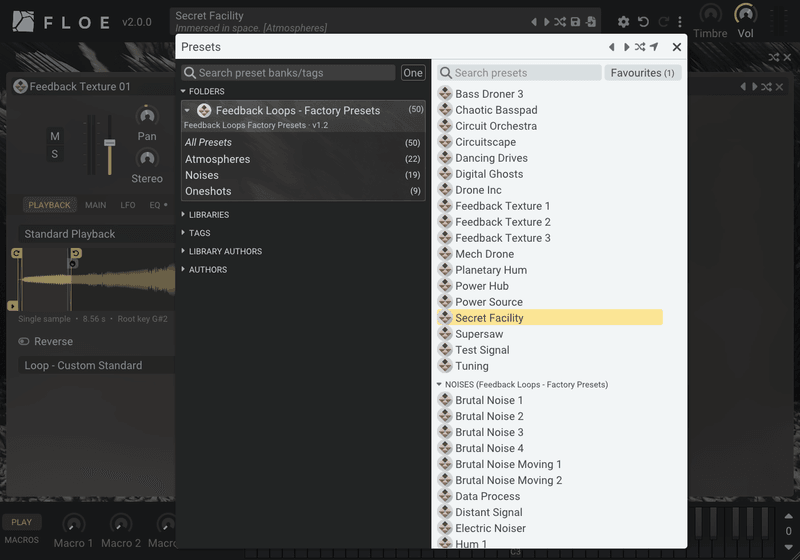
Task: Select the Noises folder
Action: [x=303, y=175]
